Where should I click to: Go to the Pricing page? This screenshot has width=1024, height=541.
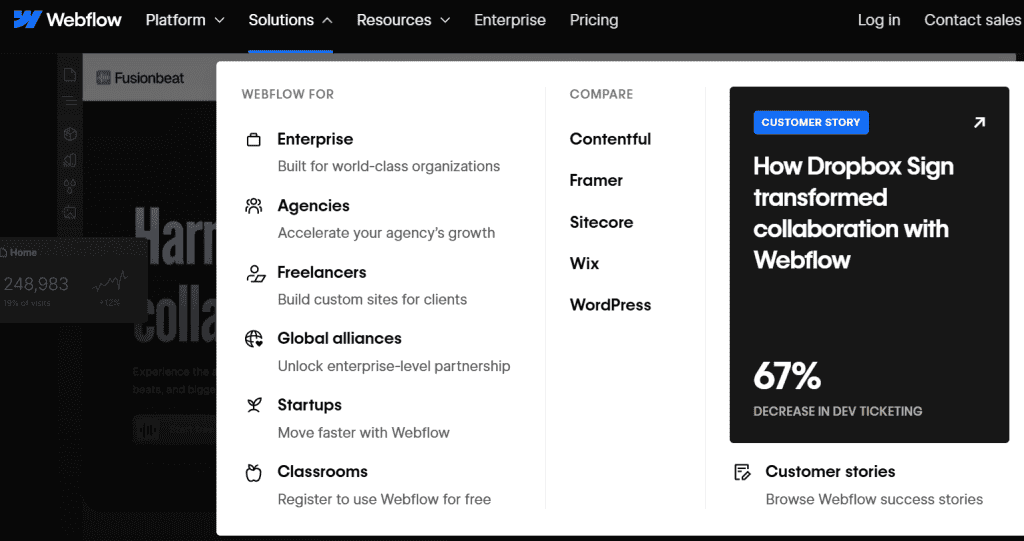click(594, 20)
